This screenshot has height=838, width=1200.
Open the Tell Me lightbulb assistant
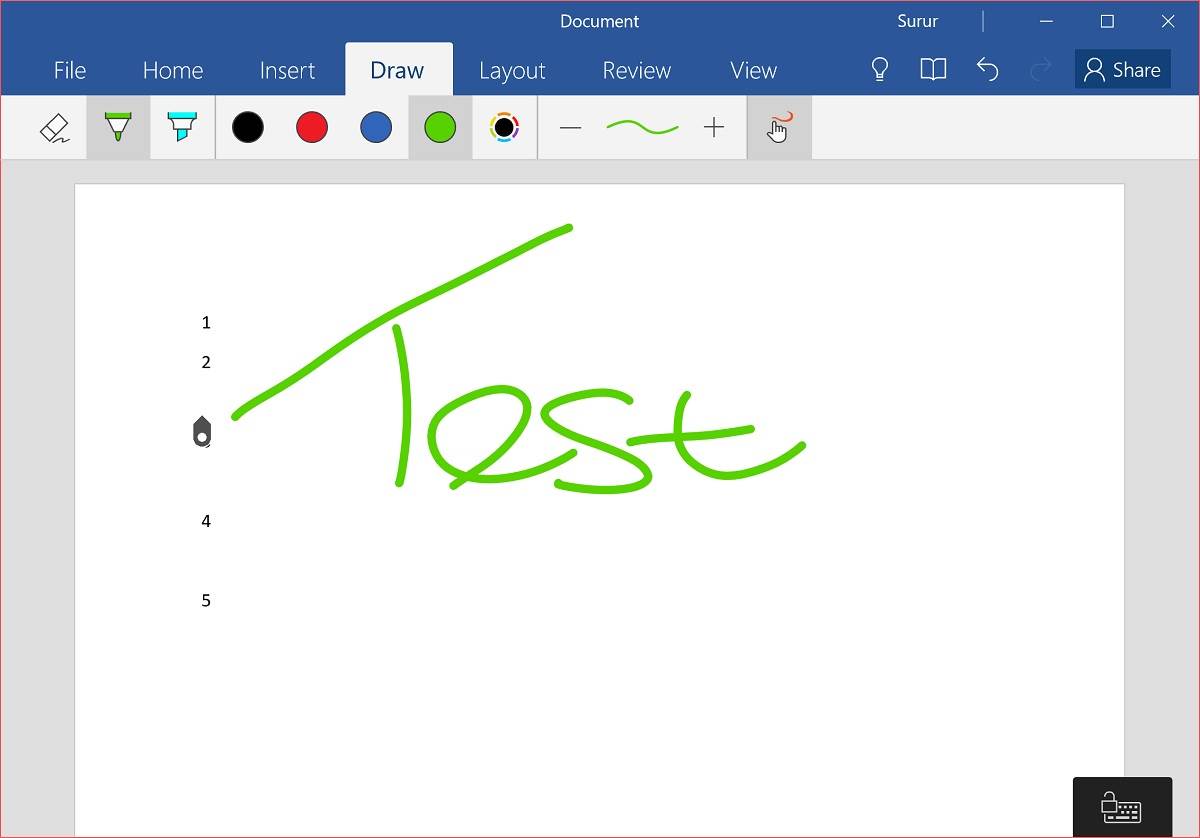pyautogui.click(x=879, y=69)
